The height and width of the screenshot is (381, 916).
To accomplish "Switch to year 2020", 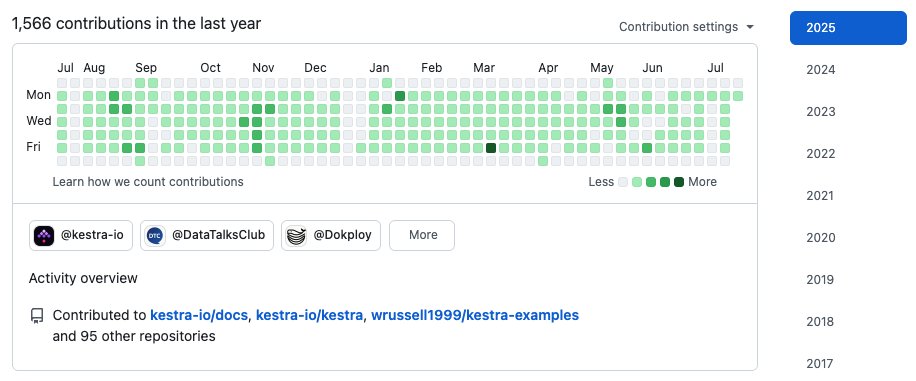I will [821, 238].
